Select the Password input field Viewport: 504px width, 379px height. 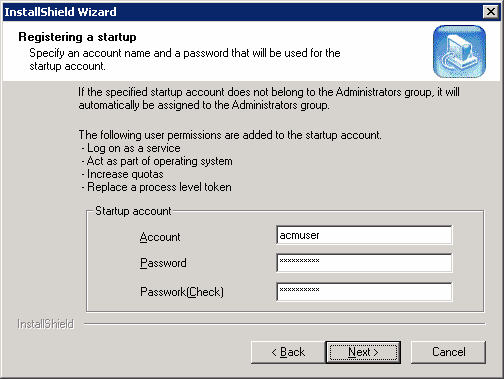tap(364, 263)
